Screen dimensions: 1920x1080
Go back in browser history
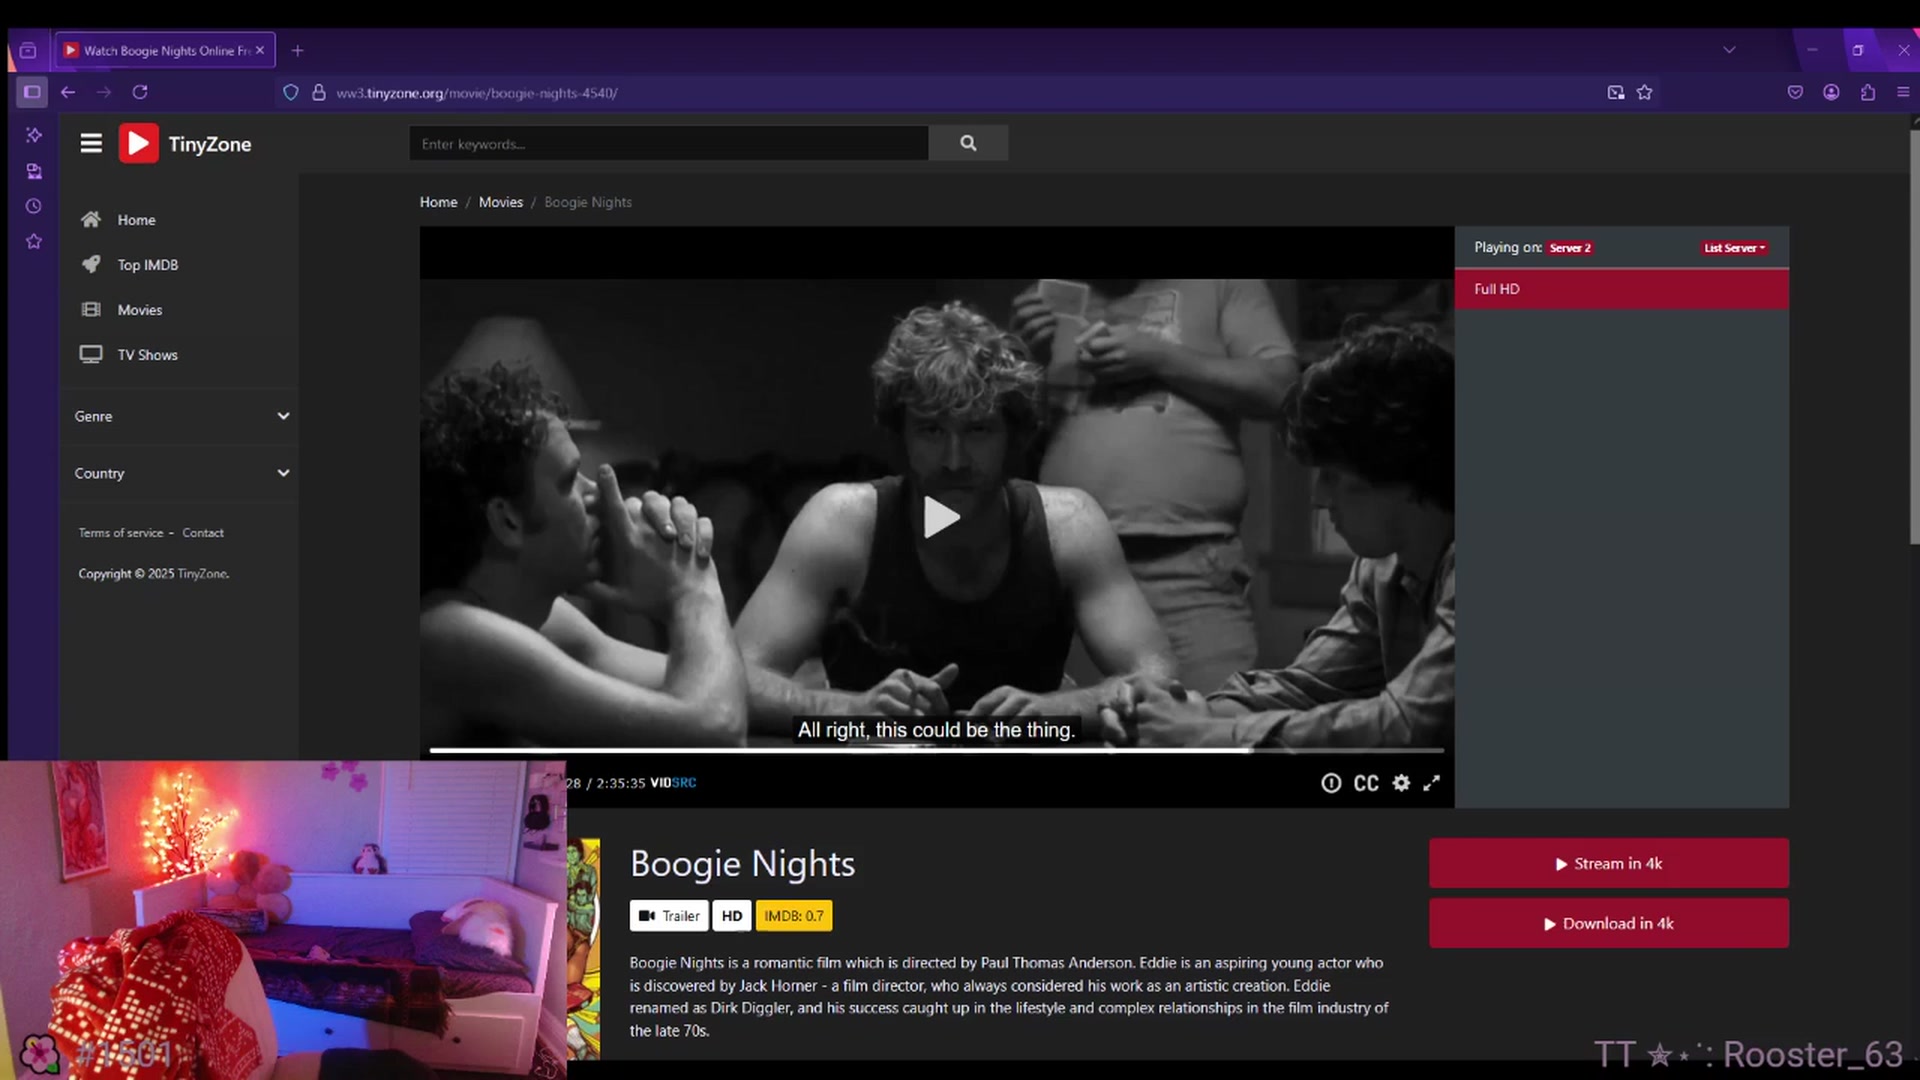coord(68,92)
